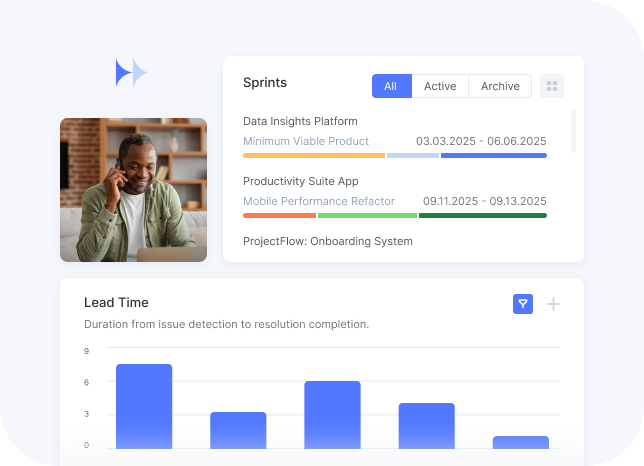This screenshot has width=644, height=466.
Task: Select the All sprints tab
Action: point(392,86)
